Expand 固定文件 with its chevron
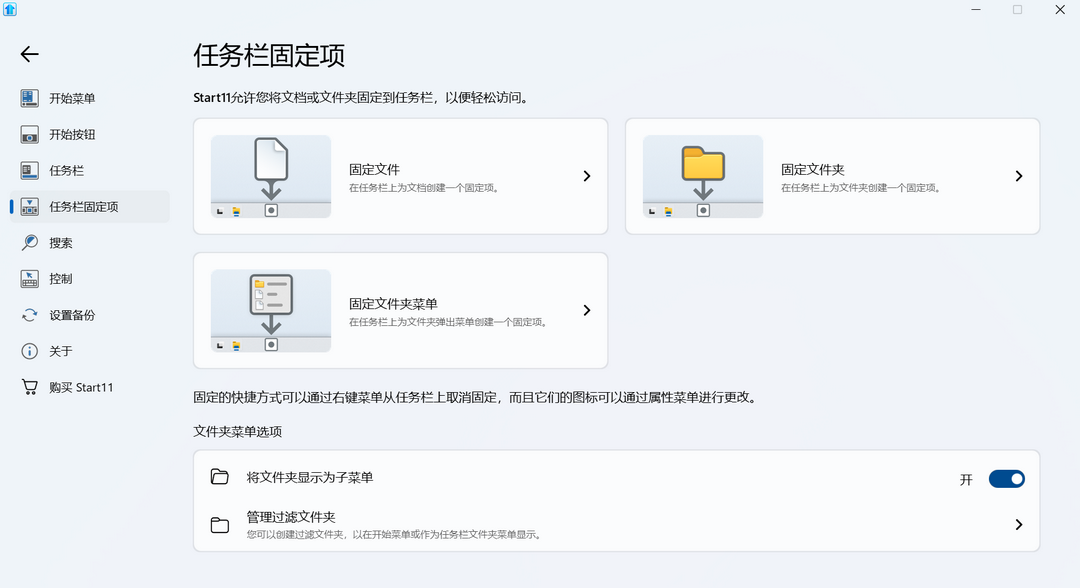Viewport: 1080px width, 588px height. click(587, 175)
